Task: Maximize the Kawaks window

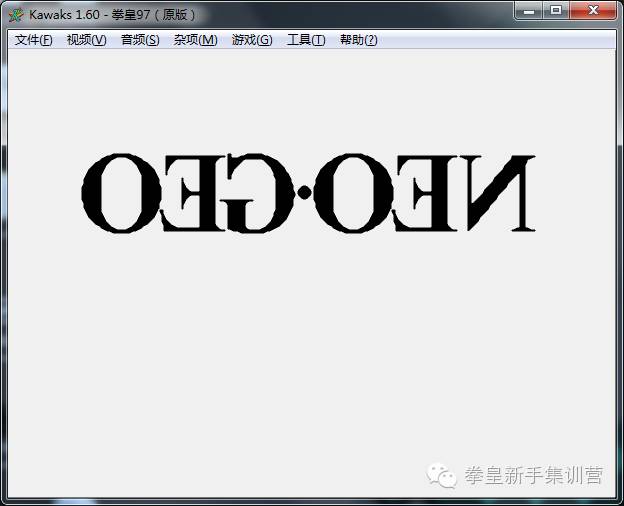Action: click(x=556, y=10)
